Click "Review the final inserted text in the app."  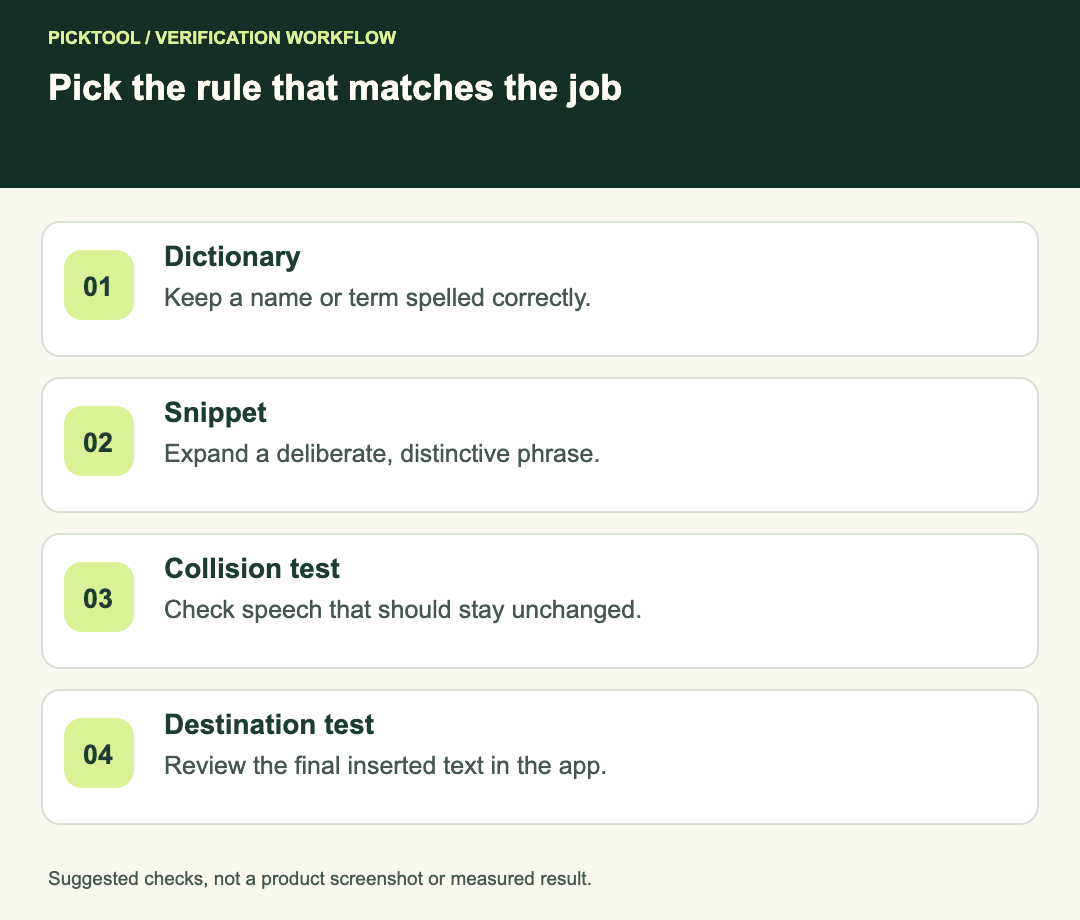click(x=385, y=766)
